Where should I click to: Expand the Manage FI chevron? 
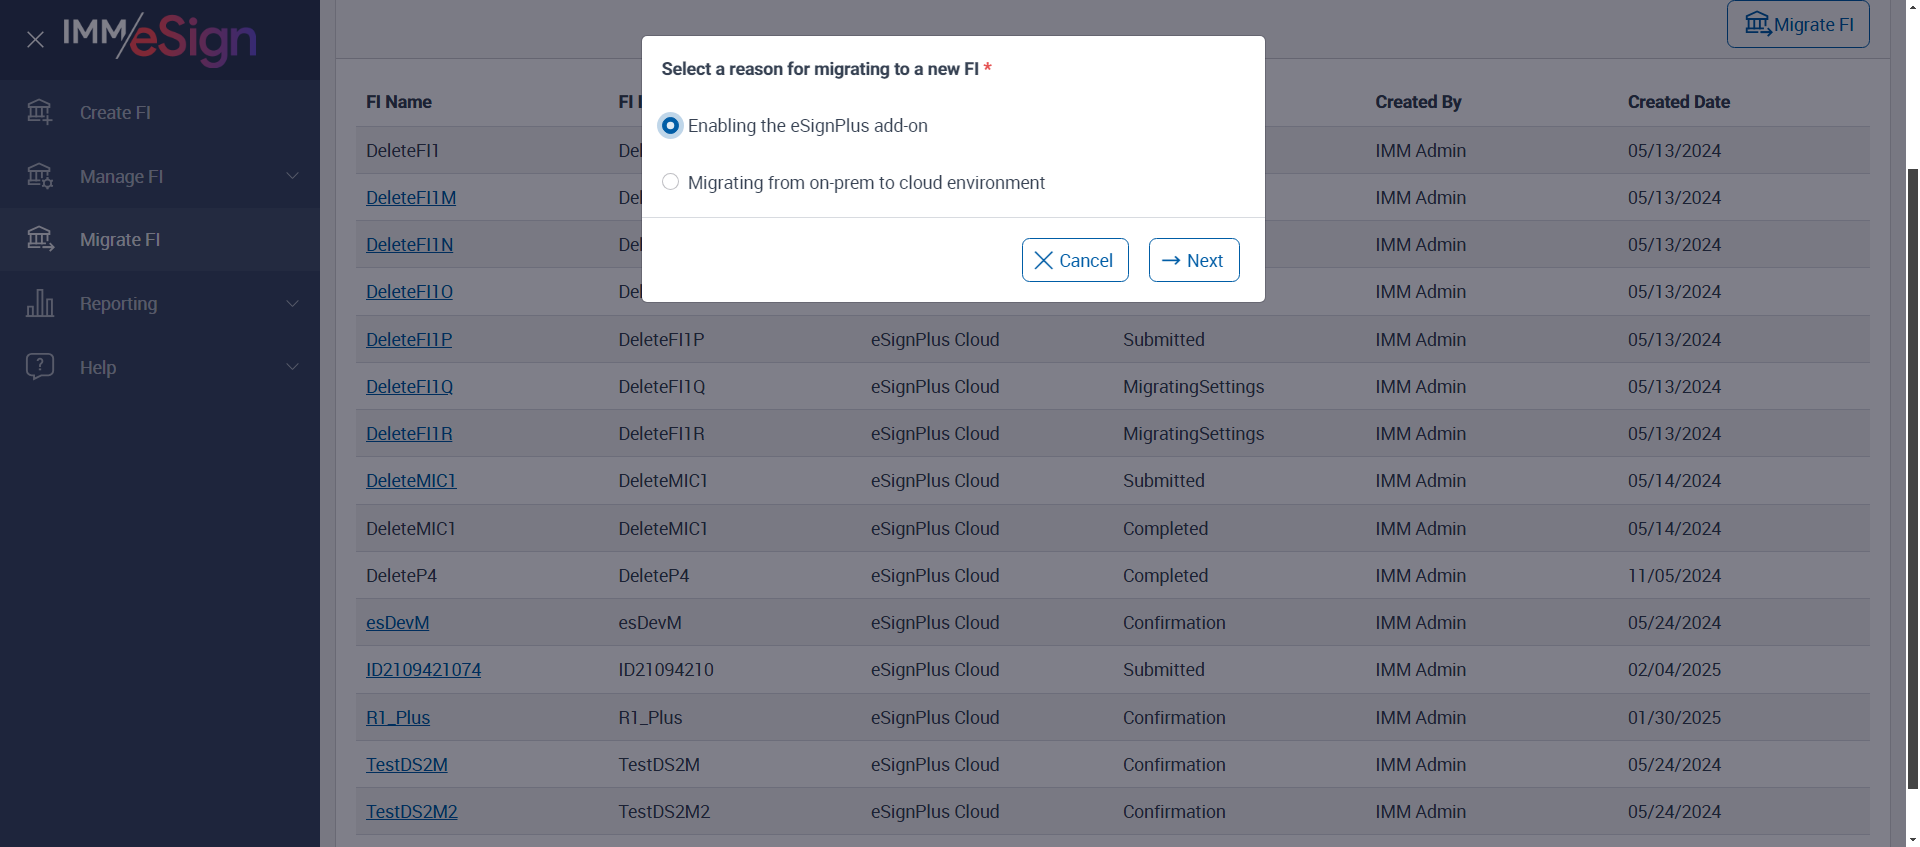coord(292,176)
